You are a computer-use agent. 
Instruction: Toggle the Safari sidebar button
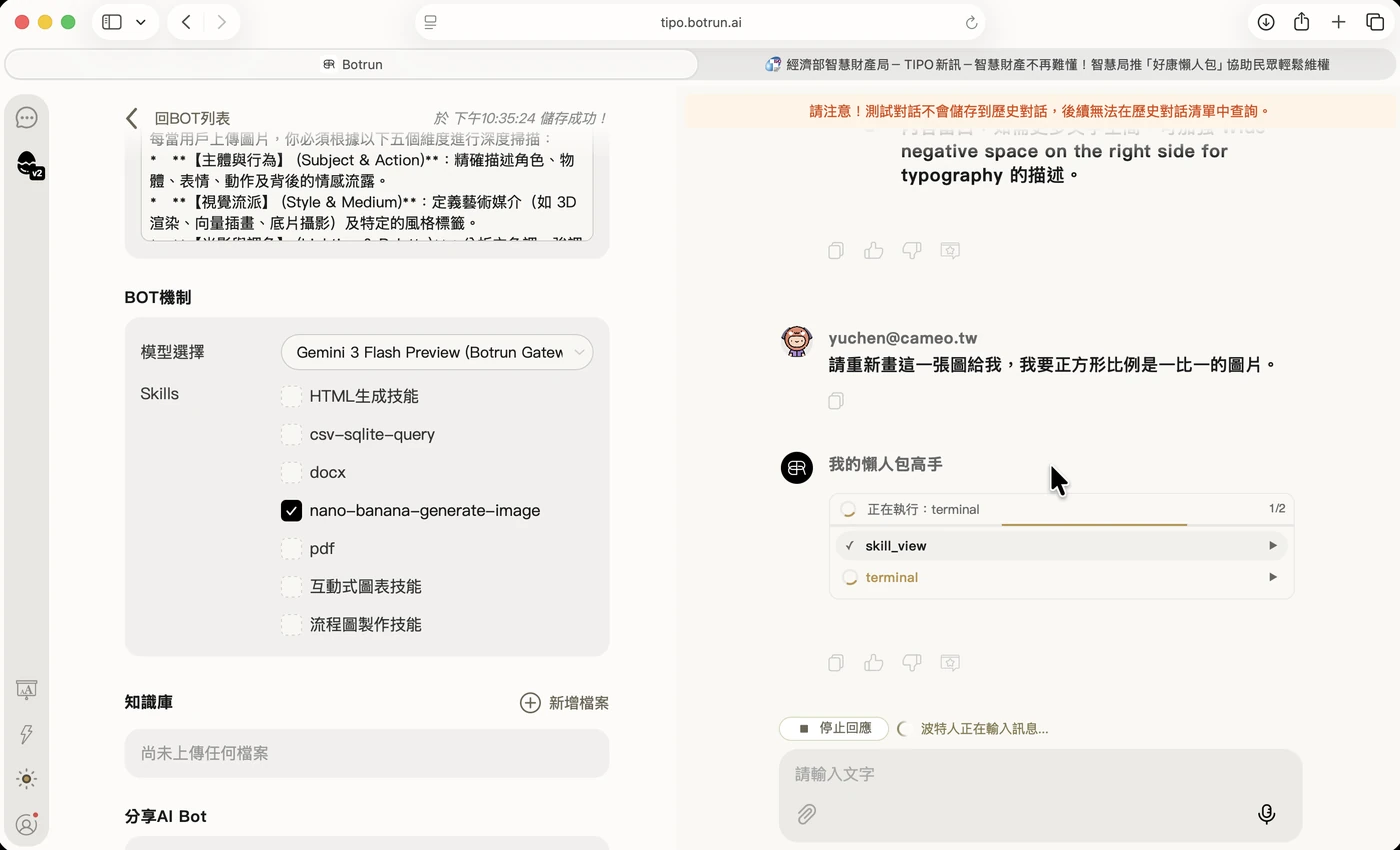click(x=112, y=22)
